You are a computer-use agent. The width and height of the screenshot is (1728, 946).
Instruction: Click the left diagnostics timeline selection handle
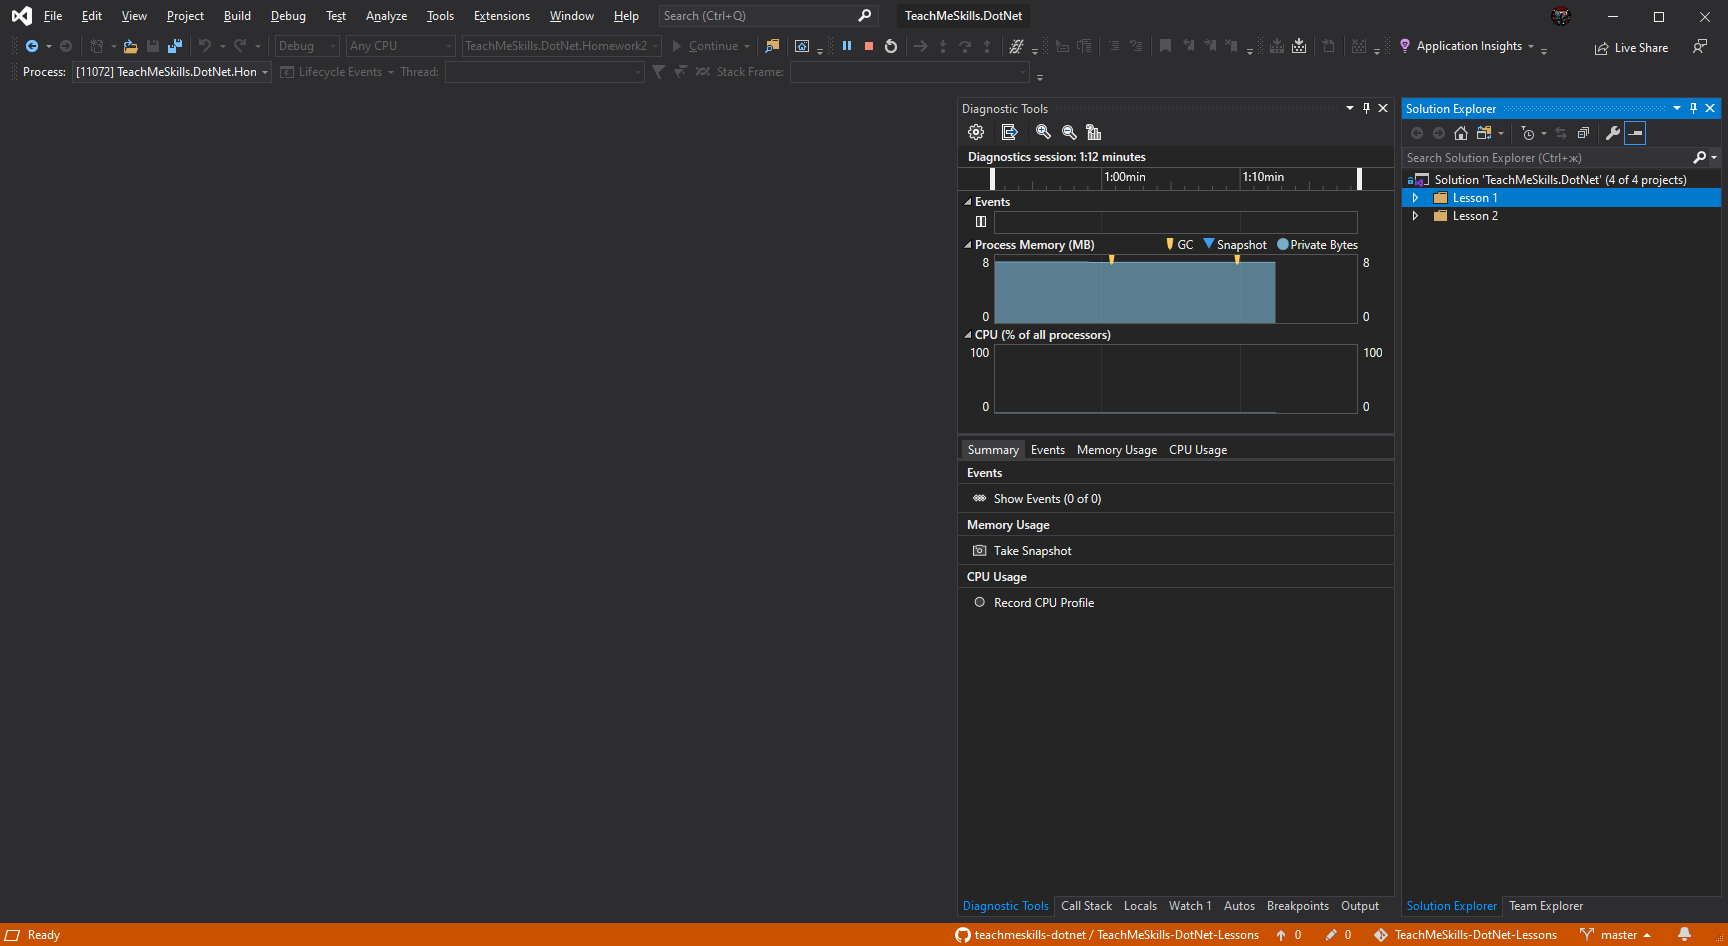pyautogui.click(x=992, y=178)
